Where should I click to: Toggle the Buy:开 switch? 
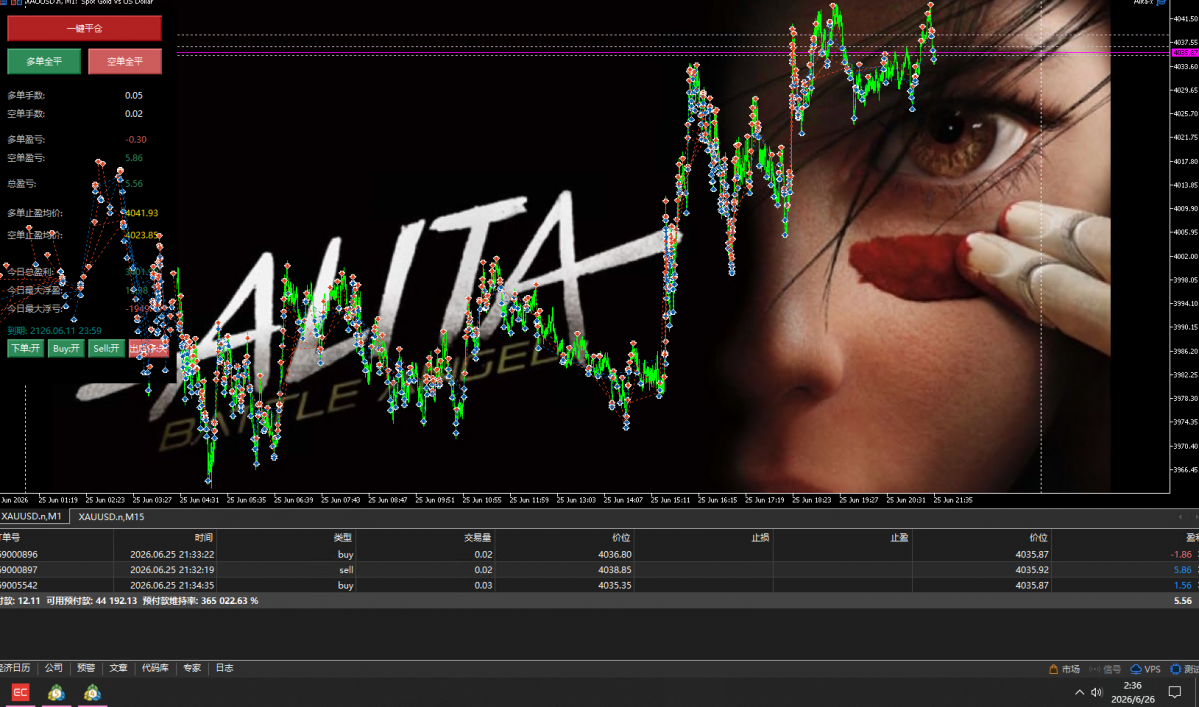[66, 349]
